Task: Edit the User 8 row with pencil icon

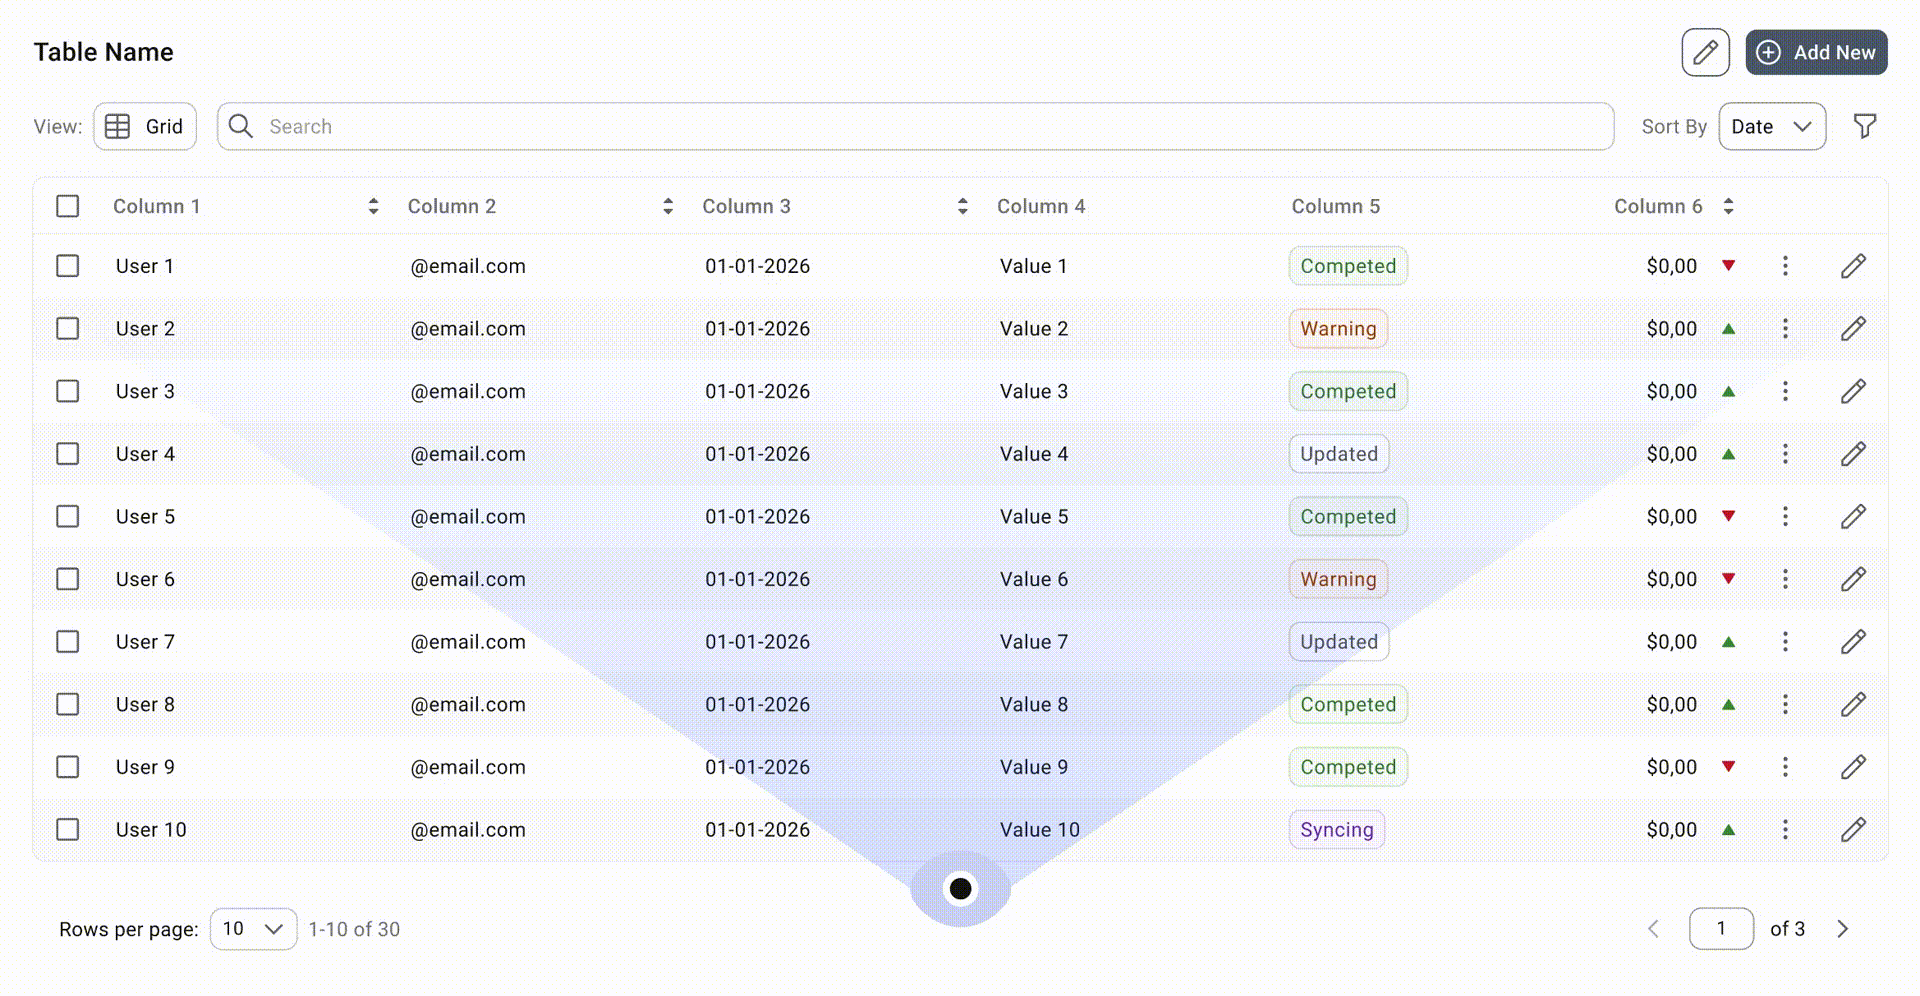Action: 1853,704
